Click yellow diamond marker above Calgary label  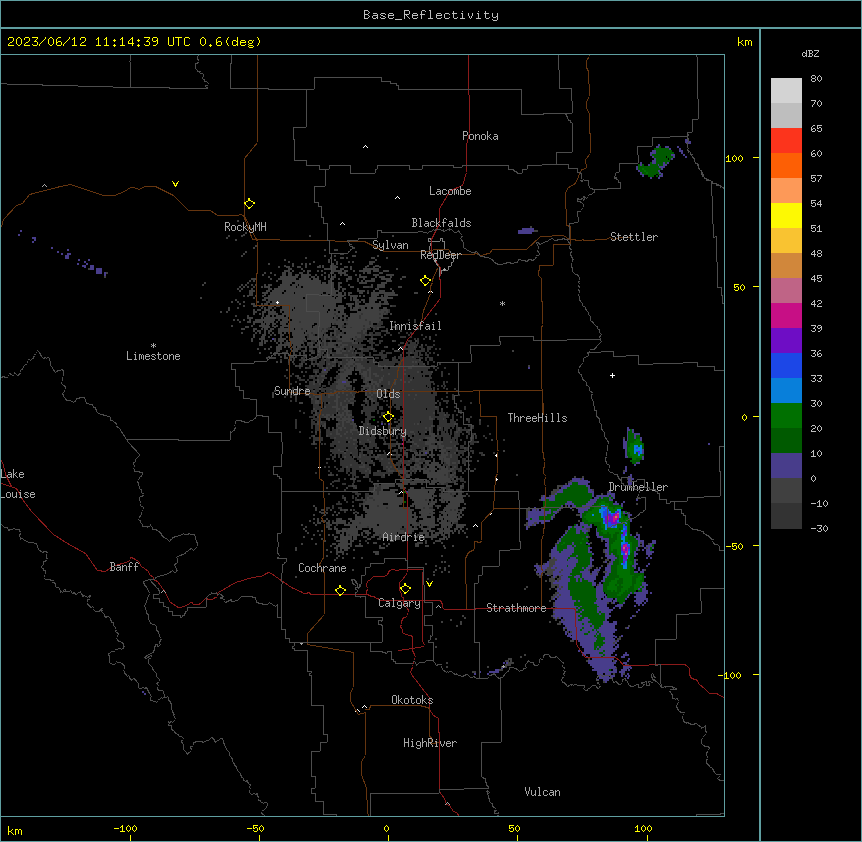(405, 589)
